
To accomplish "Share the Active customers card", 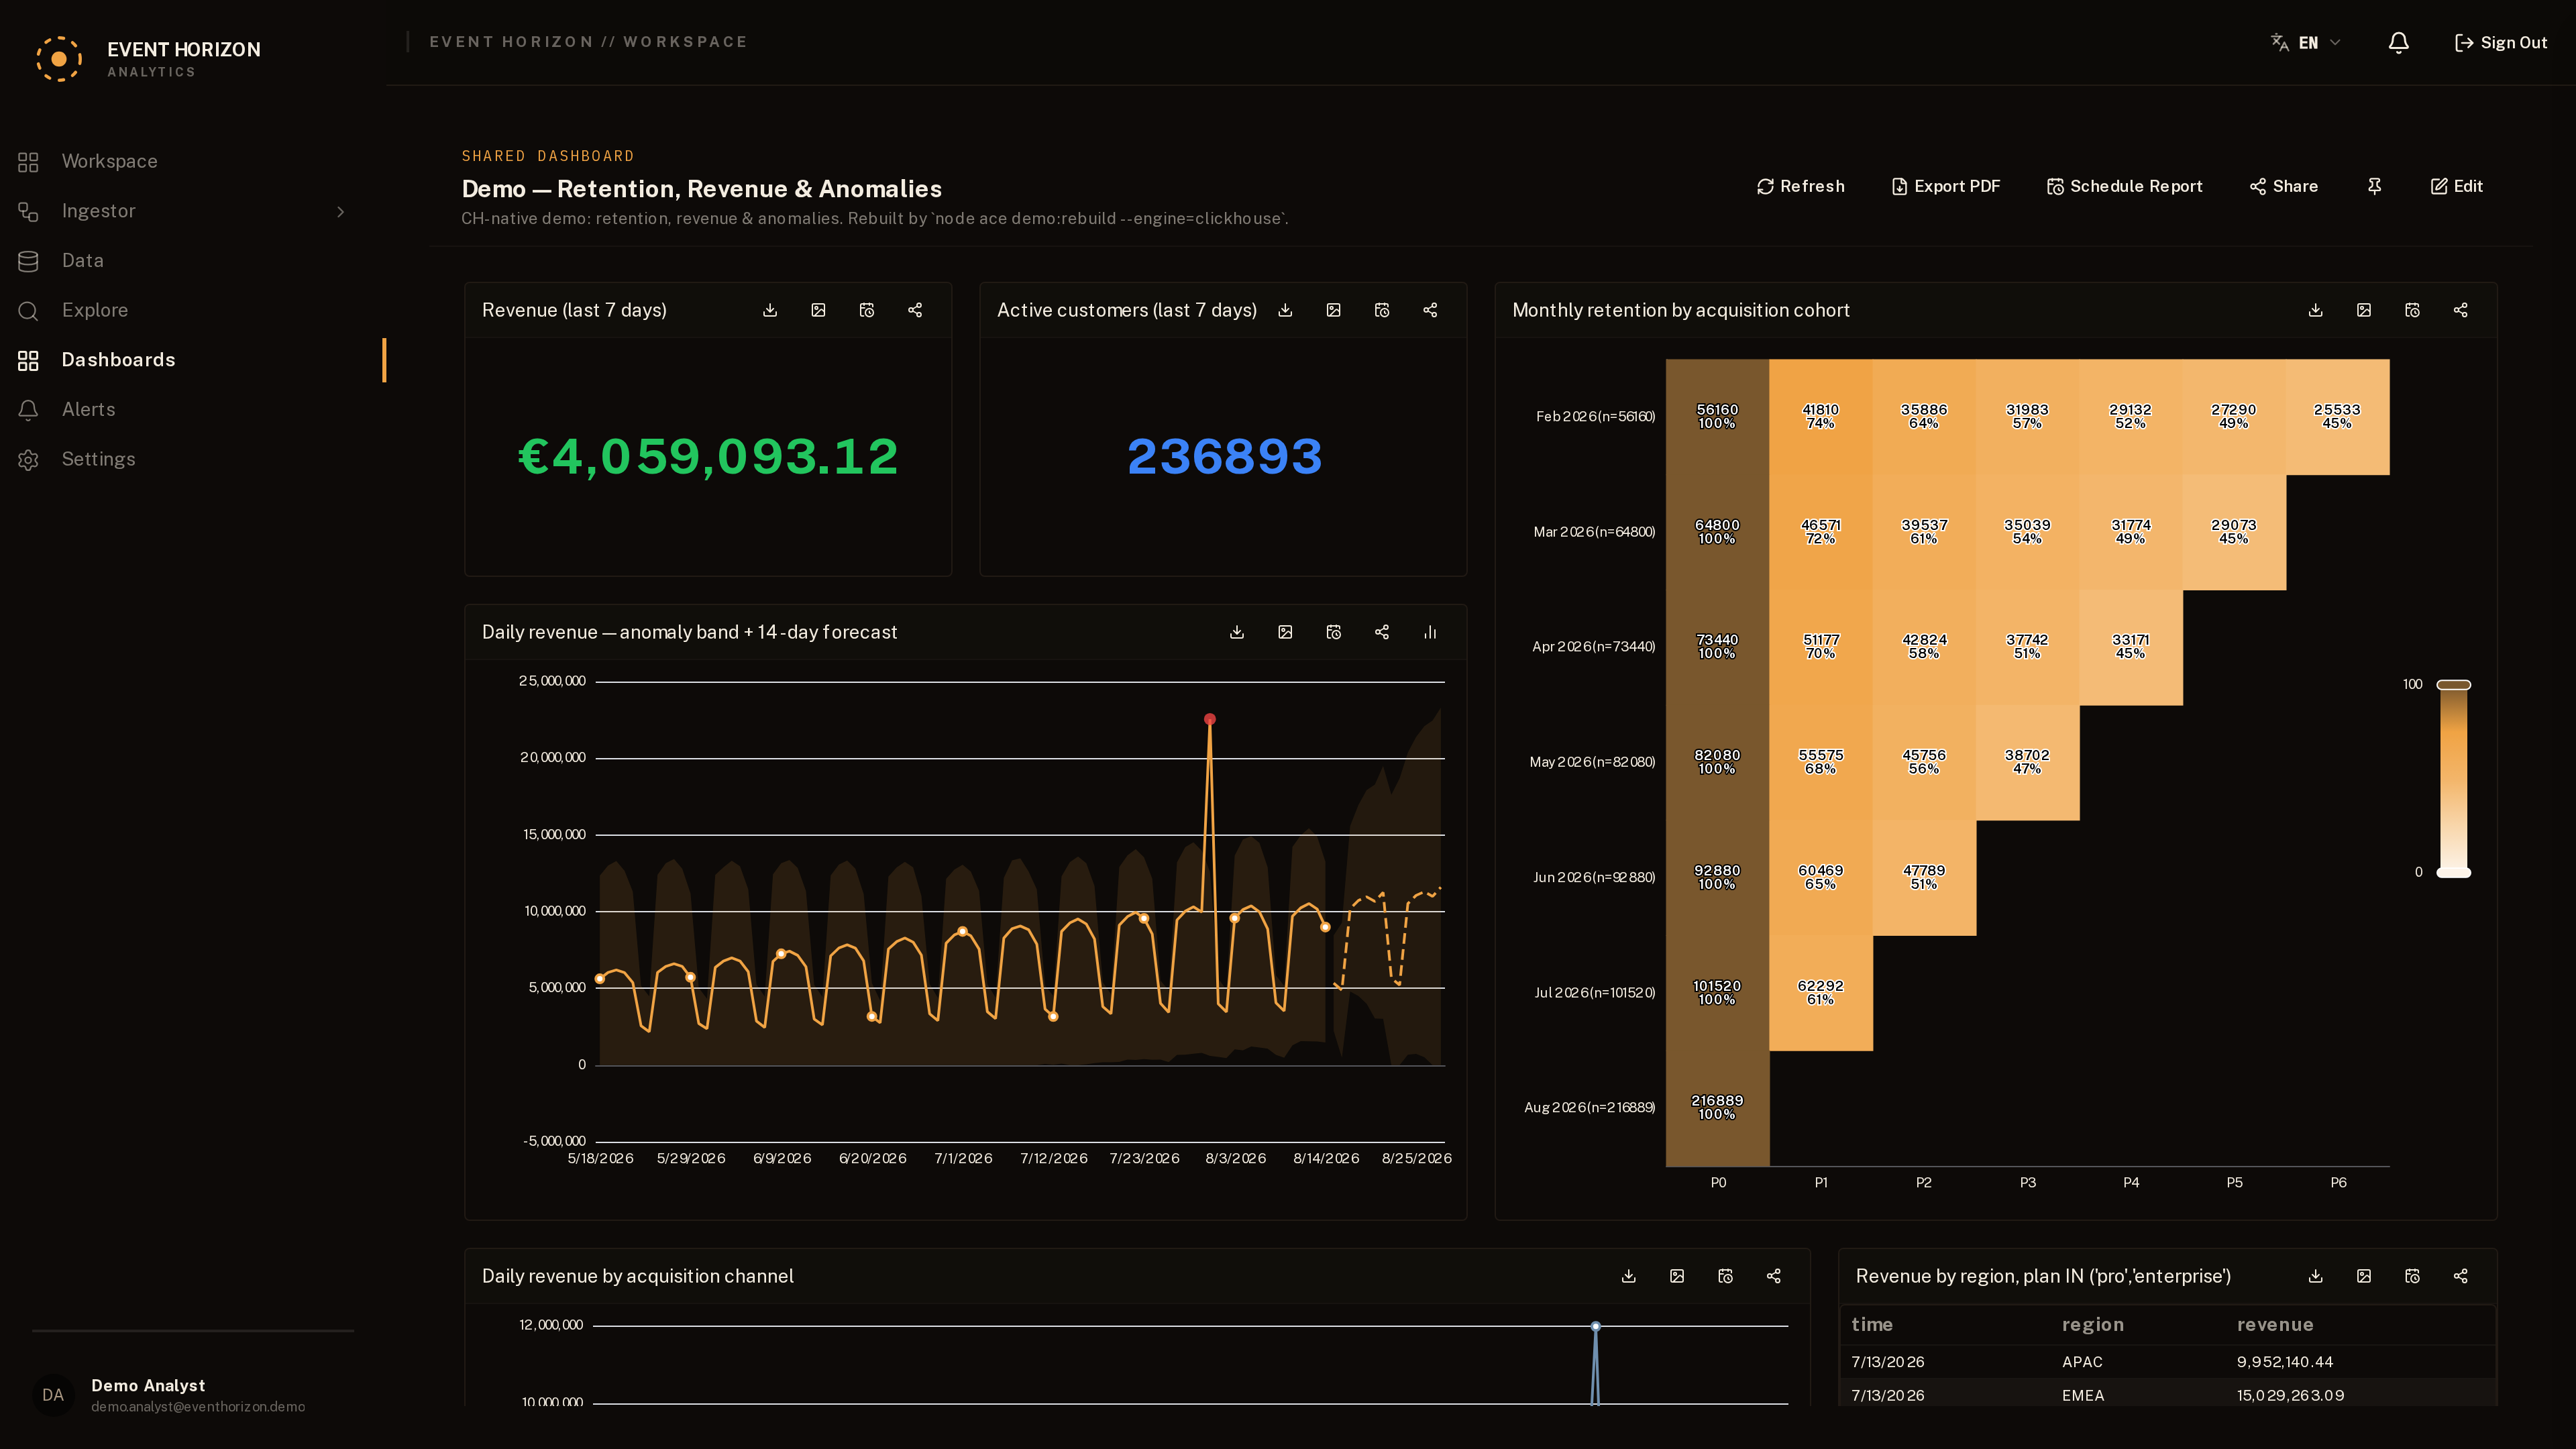I will [x=1430, y=310].
